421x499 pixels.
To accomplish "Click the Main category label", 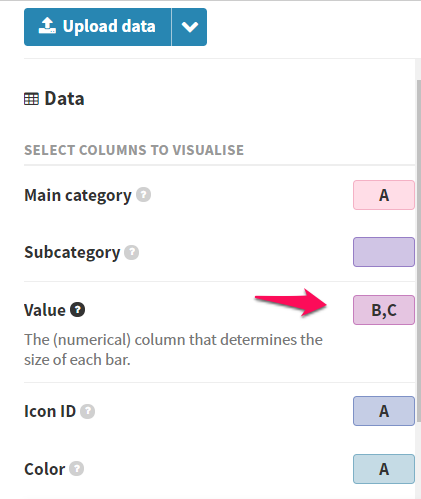I will click(x=78, y=195).
